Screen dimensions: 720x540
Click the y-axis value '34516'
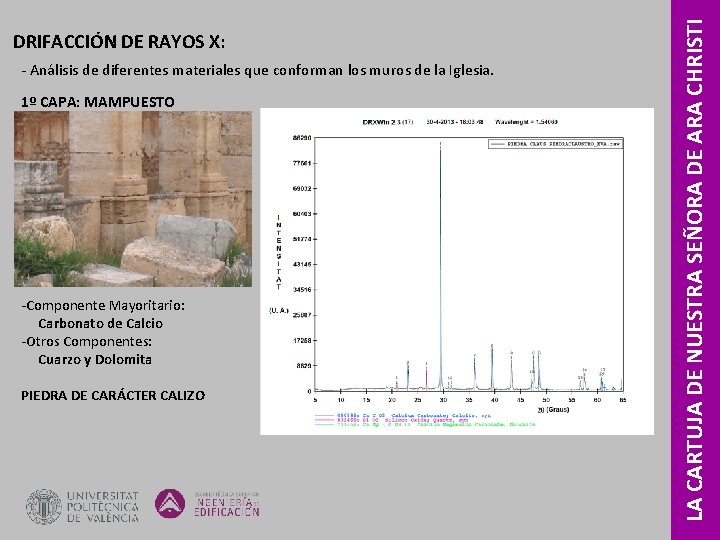[x=302, y=290]
